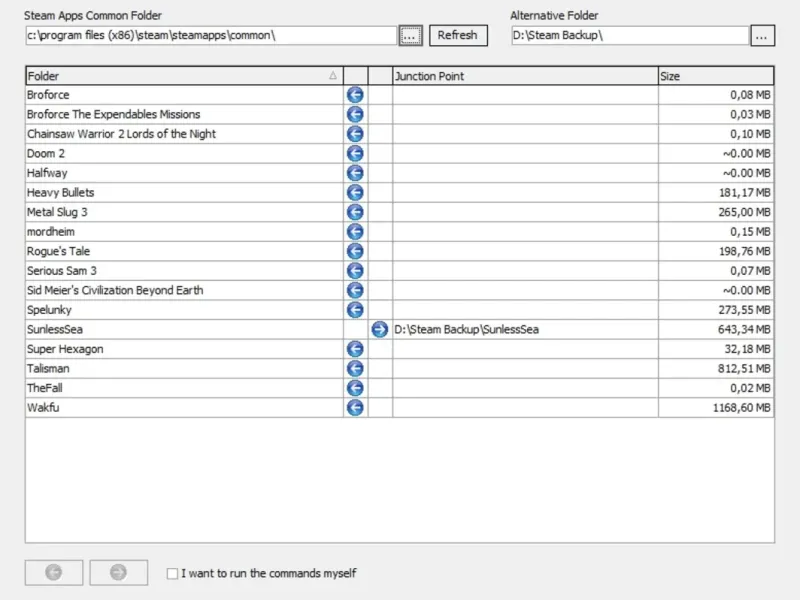Click the move arrow beside Doom 2
Viewport: 800px width, 600px height.
(355, 154)
